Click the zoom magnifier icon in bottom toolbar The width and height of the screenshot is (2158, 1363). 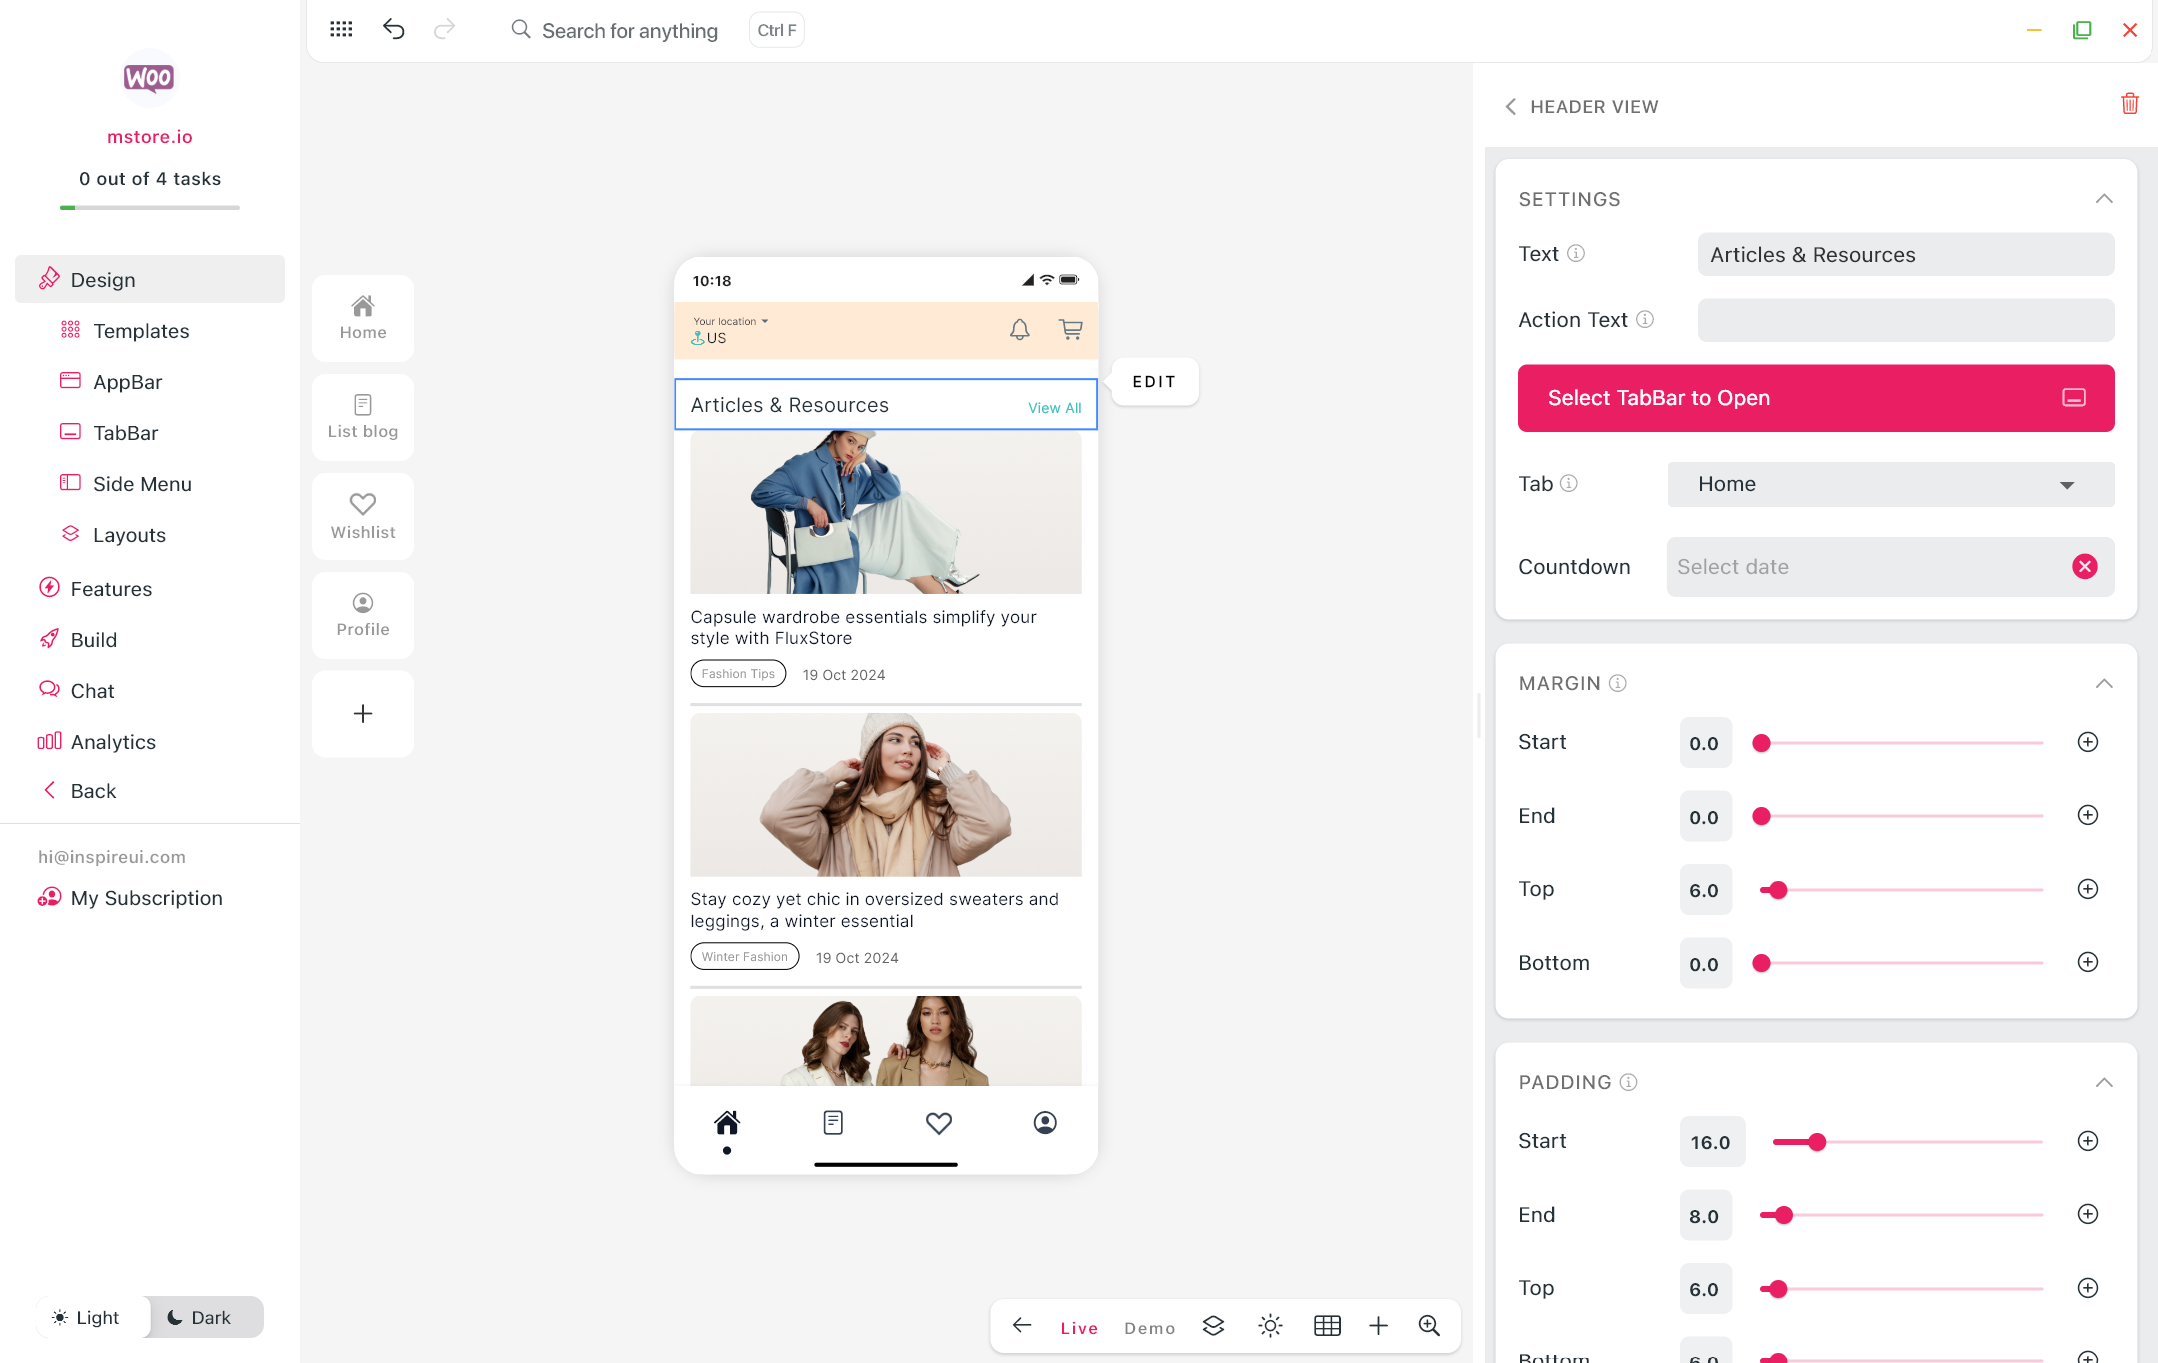click(1429, 1326)
